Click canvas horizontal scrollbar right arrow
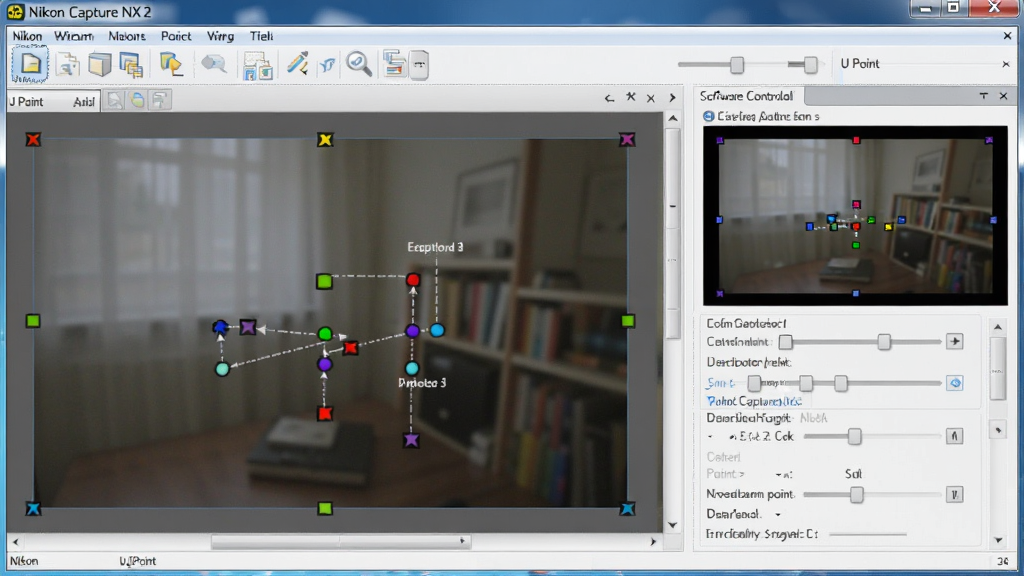Screen dimensions: 1024x576 [653, 541]
